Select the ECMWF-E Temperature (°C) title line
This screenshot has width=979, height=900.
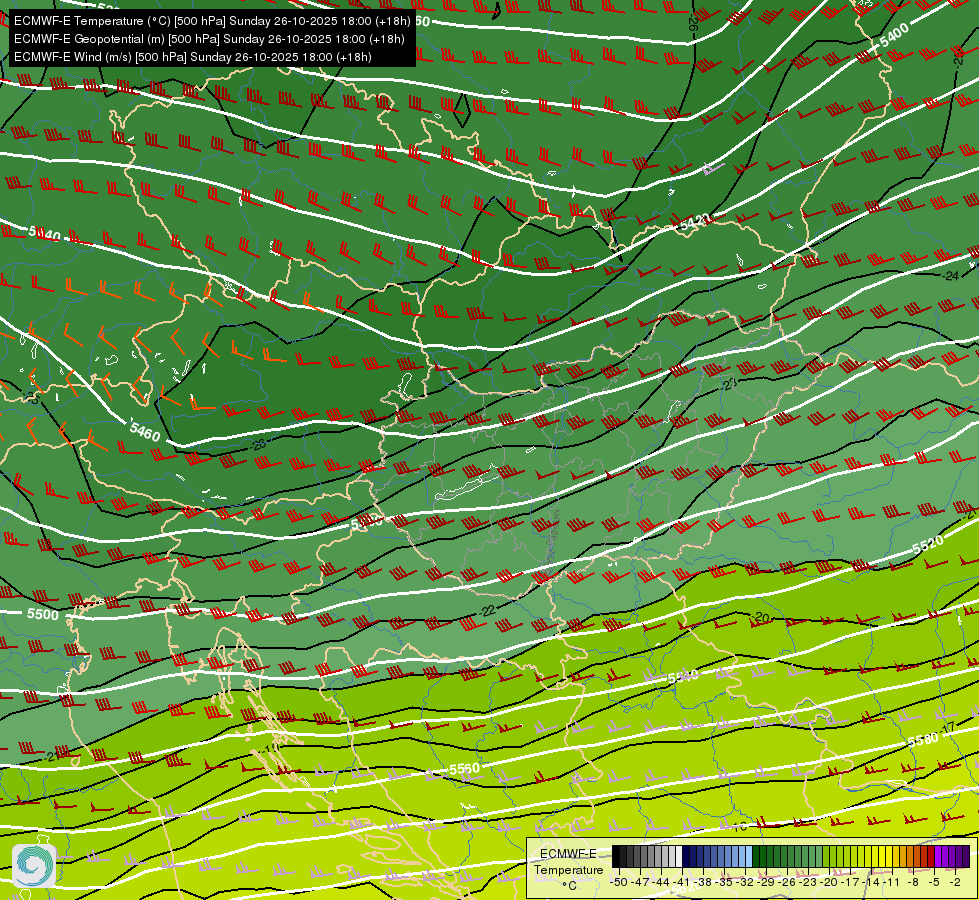click(212, 21)
